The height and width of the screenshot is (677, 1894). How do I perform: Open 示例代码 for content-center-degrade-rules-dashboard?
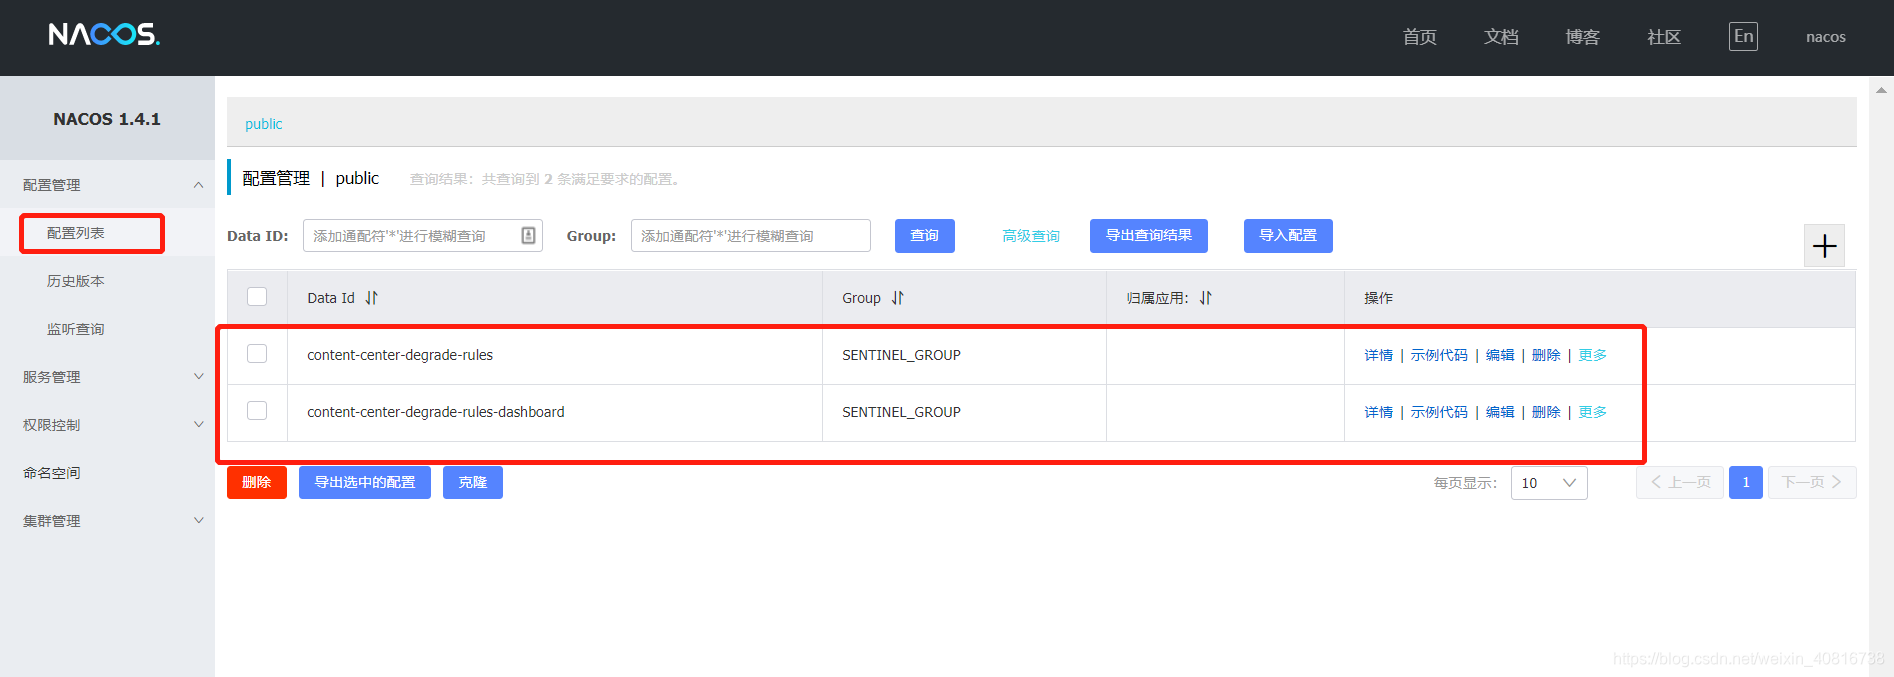click(x=1439, y=412)
